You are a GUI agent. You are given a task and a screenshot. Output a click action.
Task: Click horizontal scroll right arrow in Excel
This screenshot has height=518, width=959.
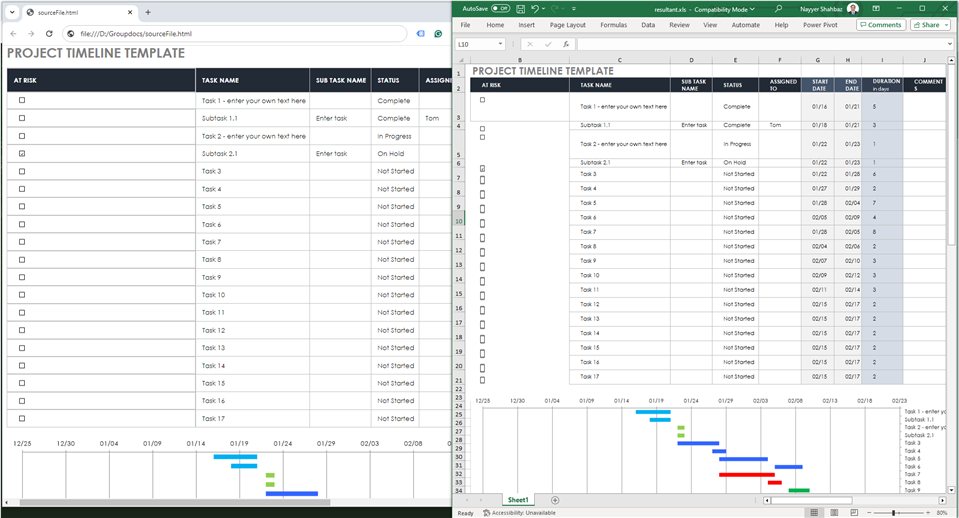tap(942, 500)
